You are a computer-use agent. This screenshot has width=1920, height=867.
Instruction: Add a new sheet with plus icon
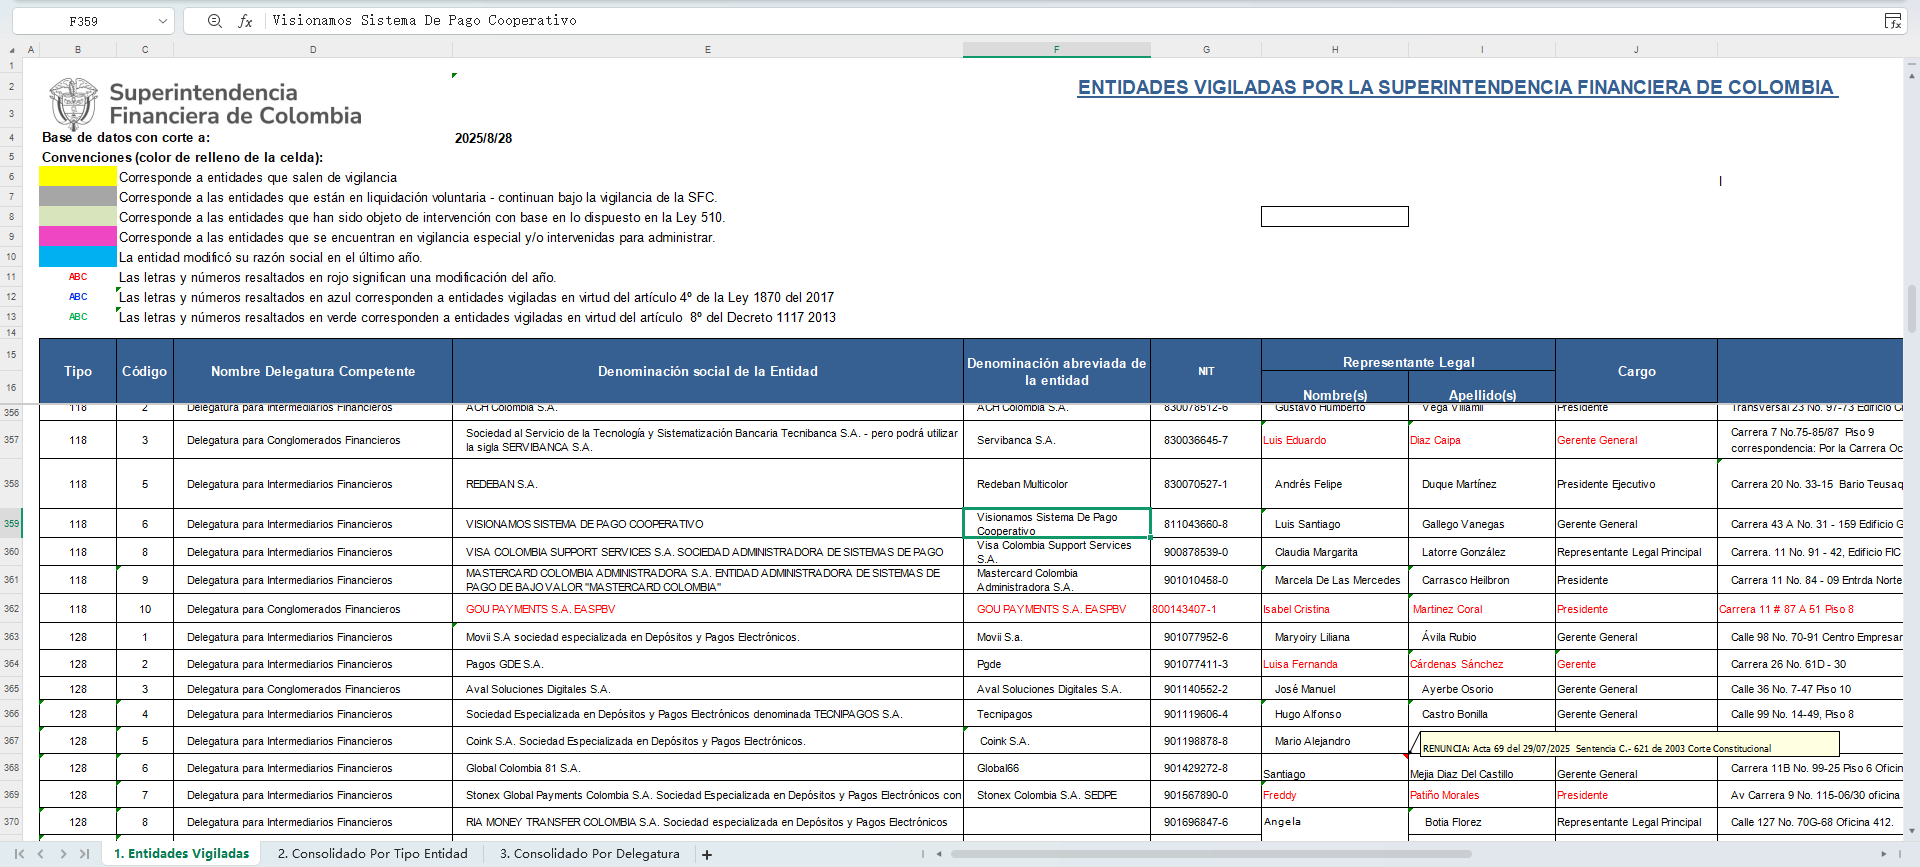(x=707, y=854)
